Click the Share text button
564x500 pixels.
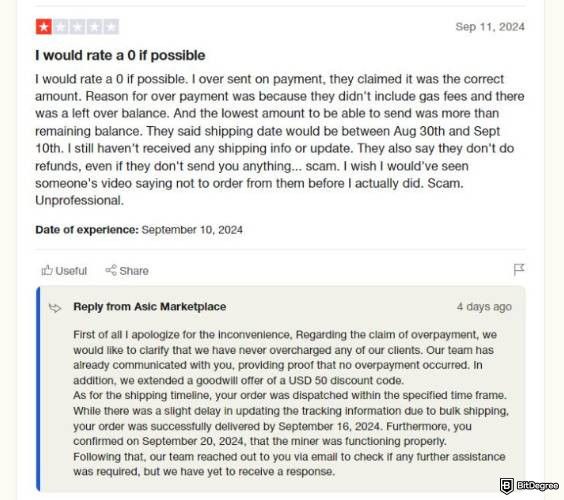click(134, 271)
